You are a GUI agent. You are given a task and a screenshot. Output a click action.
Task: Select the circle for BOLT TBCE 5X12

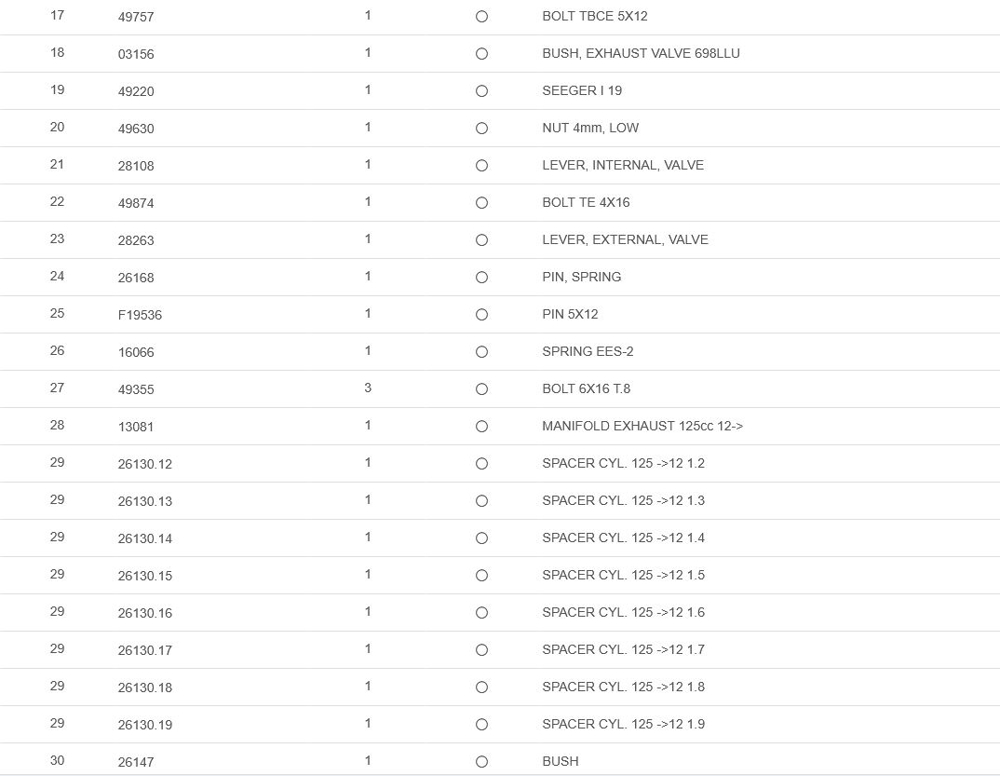click(x=482, y=17)
